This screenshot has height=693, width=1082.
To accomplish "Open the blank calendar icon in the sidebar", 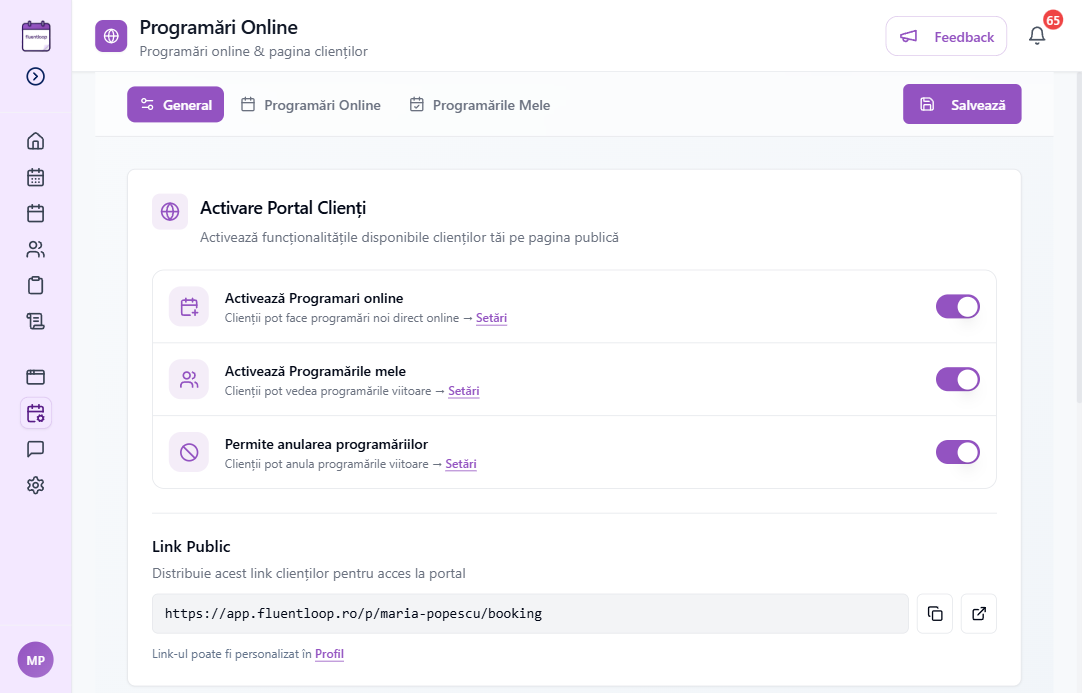I will (35, 213).
